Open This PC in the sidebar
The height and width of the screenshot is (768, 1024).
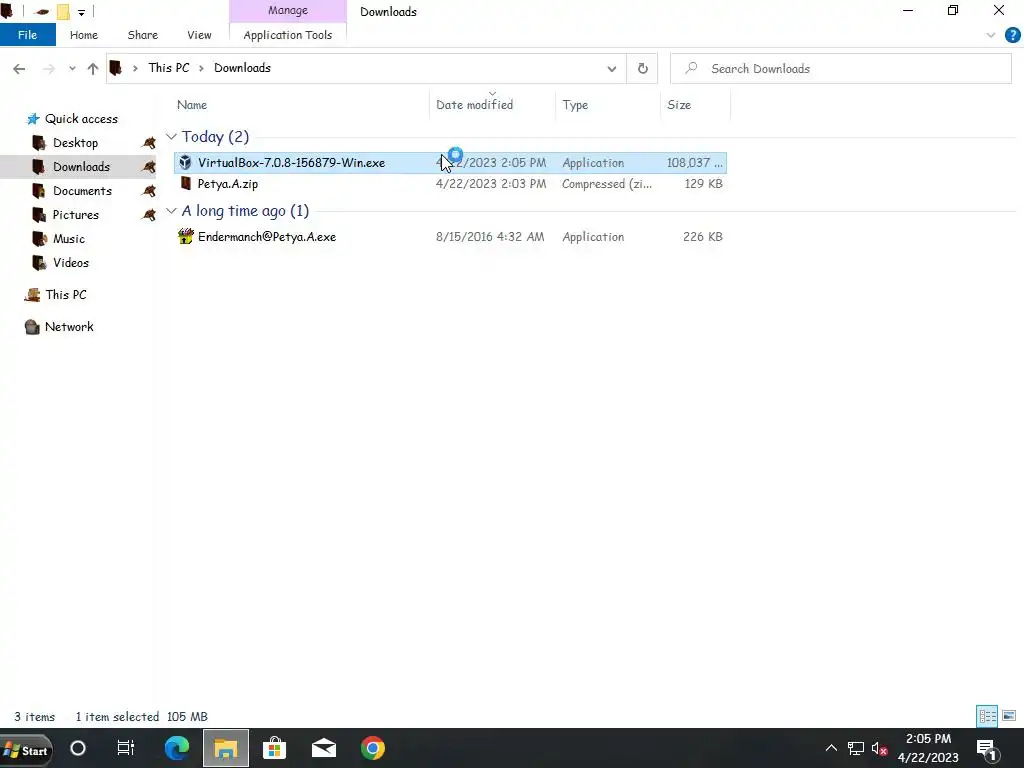(65, 295)
